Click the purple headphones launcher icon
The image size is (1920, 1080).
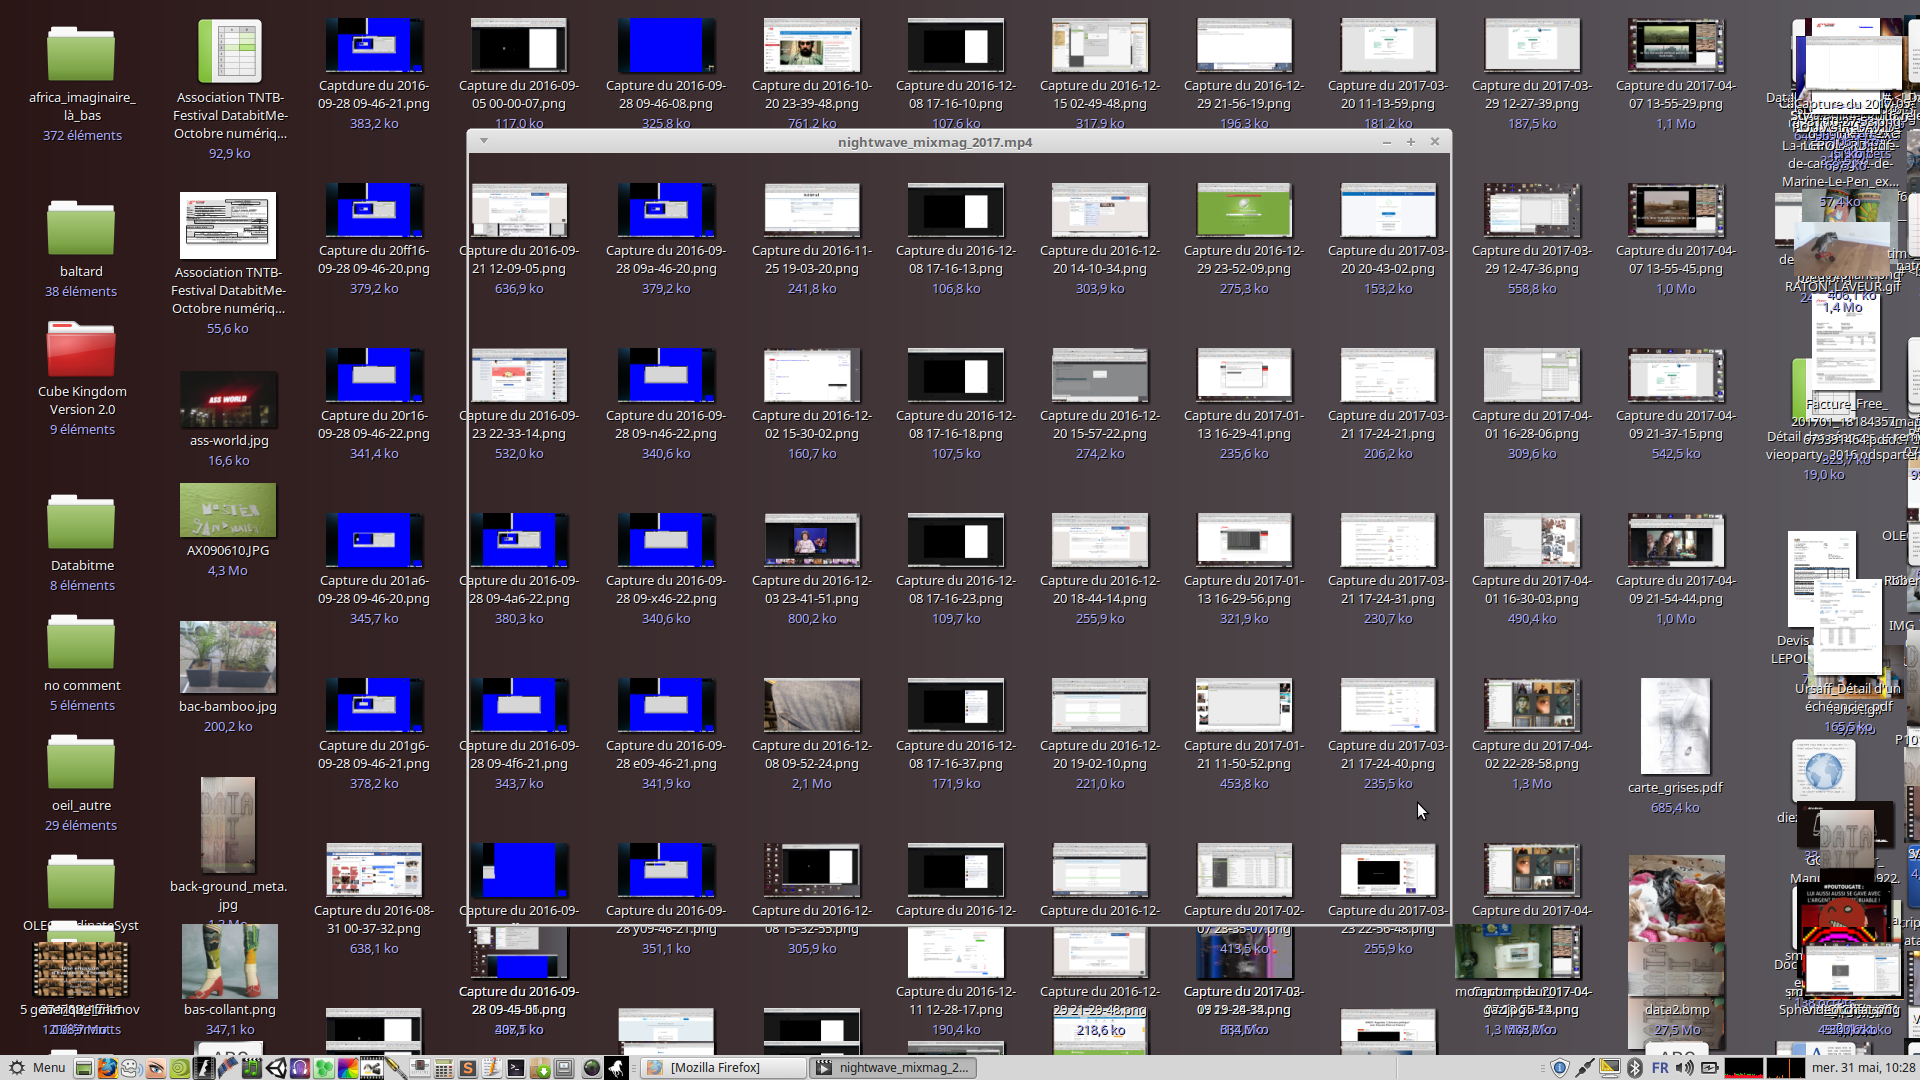(300, 1068)
